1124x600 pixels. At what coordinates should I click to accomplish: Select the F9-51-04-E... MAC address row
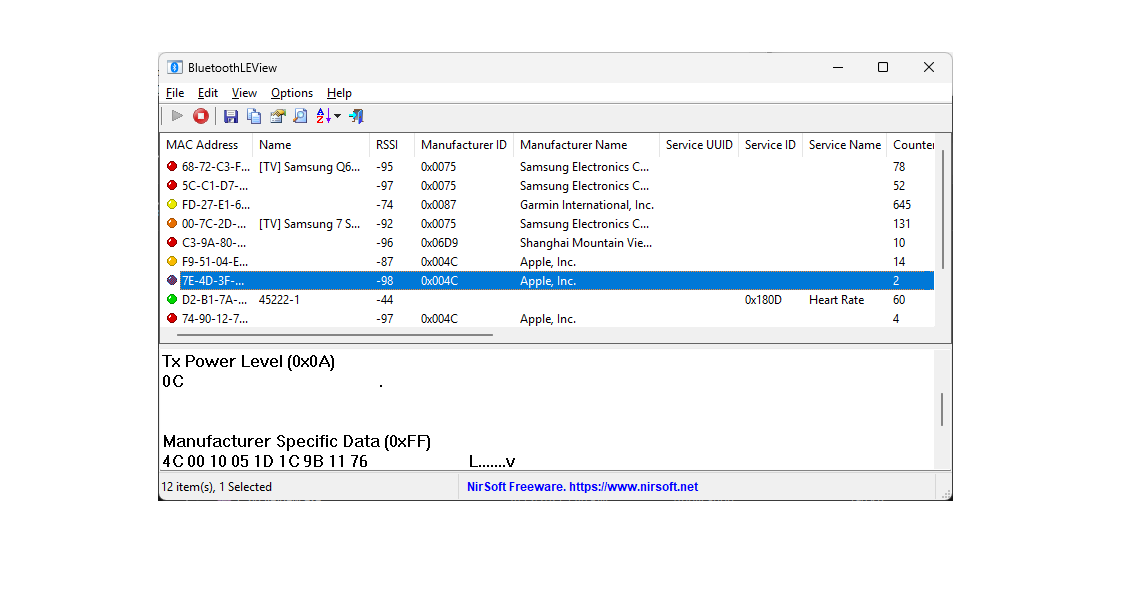[215, 262]
